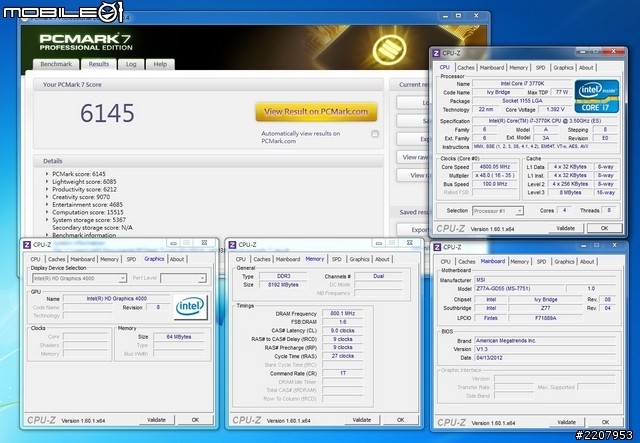The width and height of the screenshot is (640, 443).
Task: Open the Perf Level dropdown
Action: tap(183, 278)
